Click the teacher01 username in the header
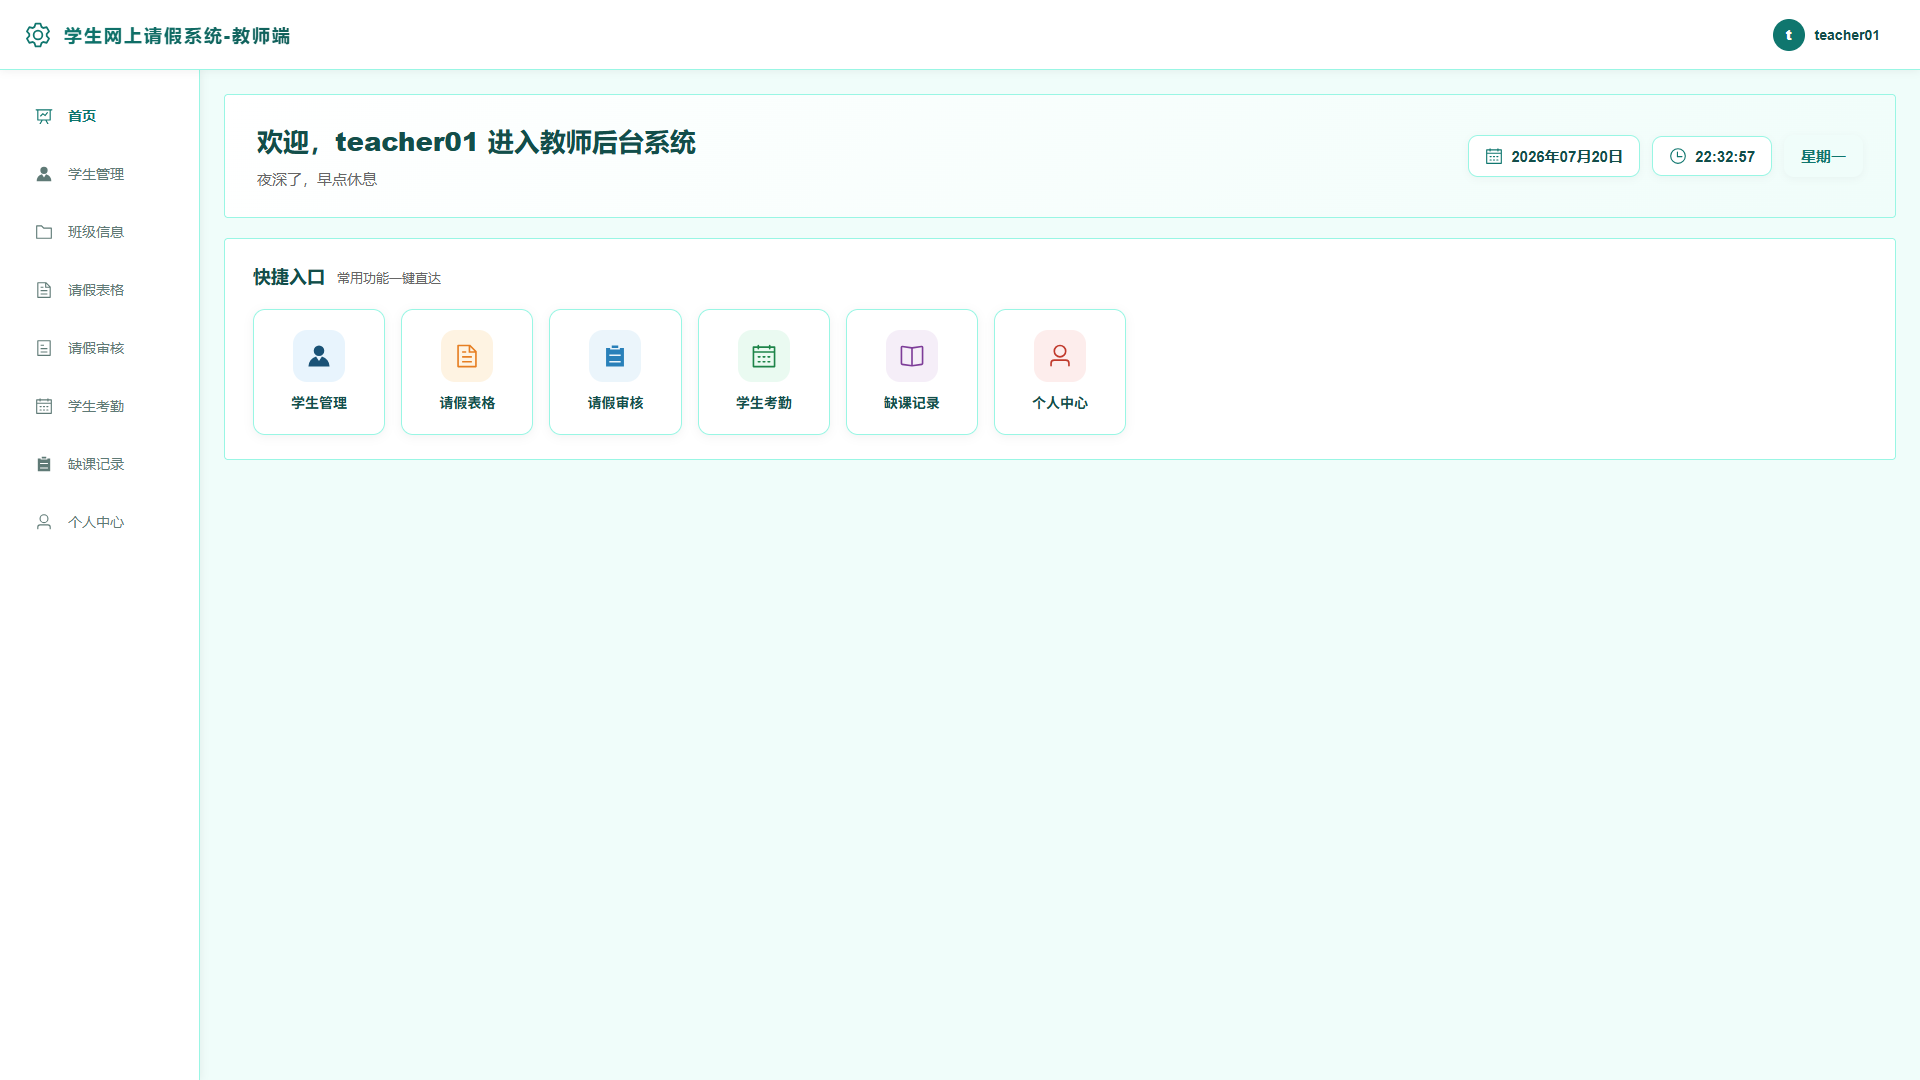The height and width of the screenshot is (1080, 1920). coord(1846,35)
